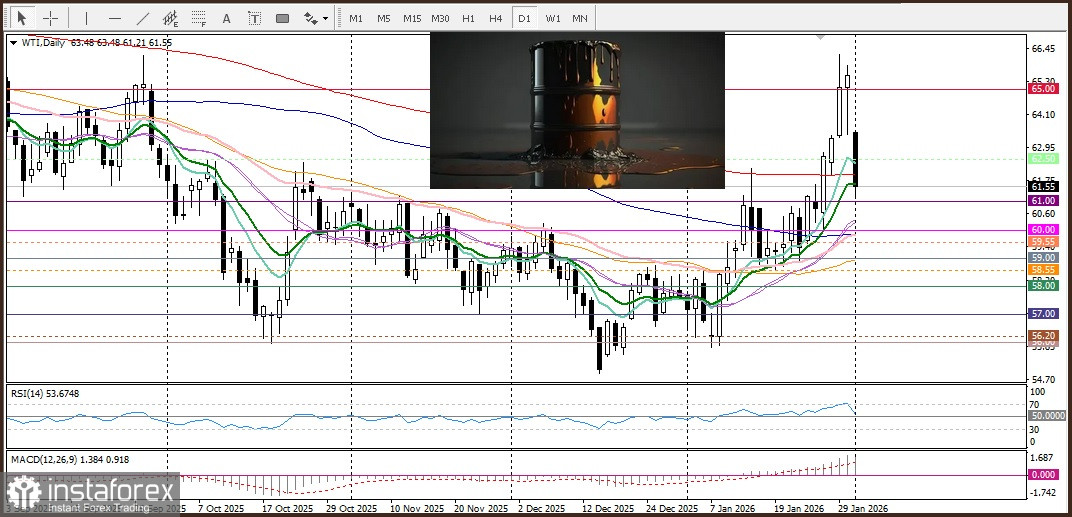Select the text label tool

[x=255, y=18]
